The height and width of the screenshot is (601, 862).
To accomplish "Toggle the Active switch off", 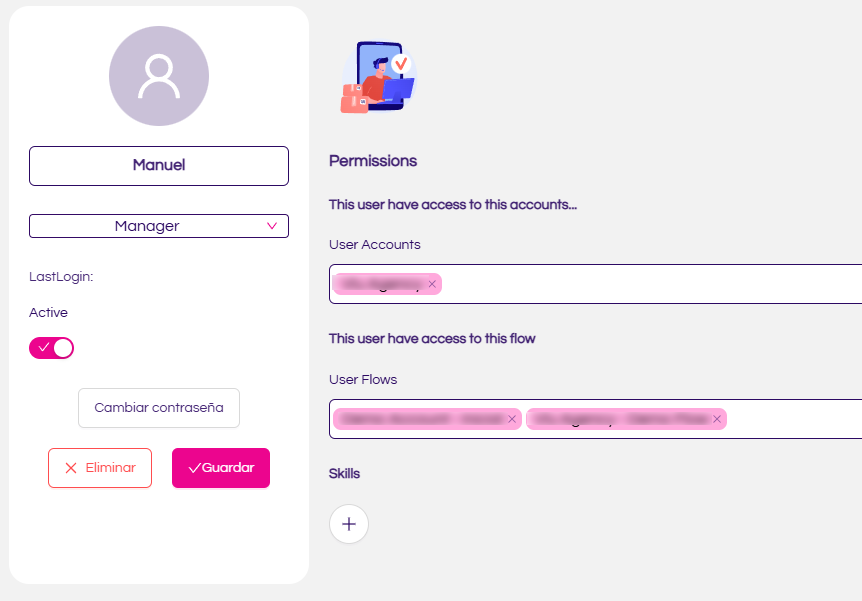I will (x=52, y=348).
